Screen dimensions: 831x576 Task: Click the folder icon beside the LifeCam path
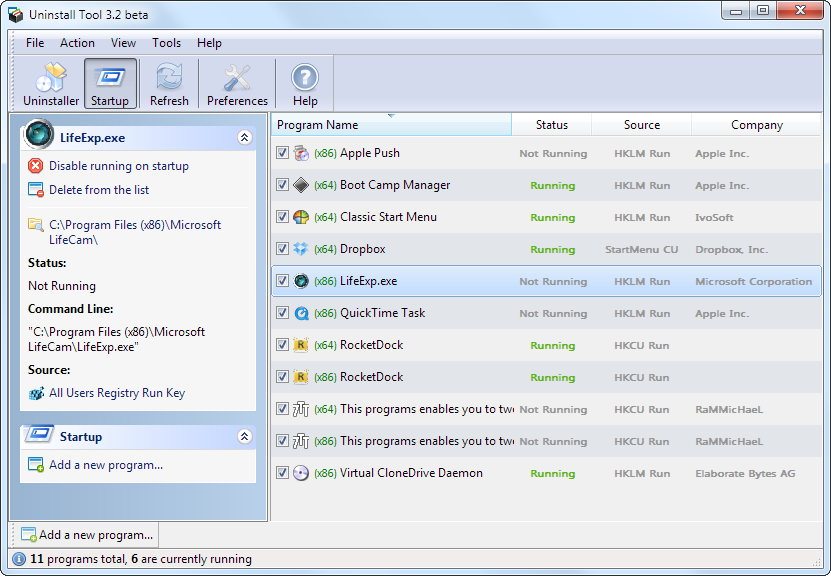click(36, 225)
